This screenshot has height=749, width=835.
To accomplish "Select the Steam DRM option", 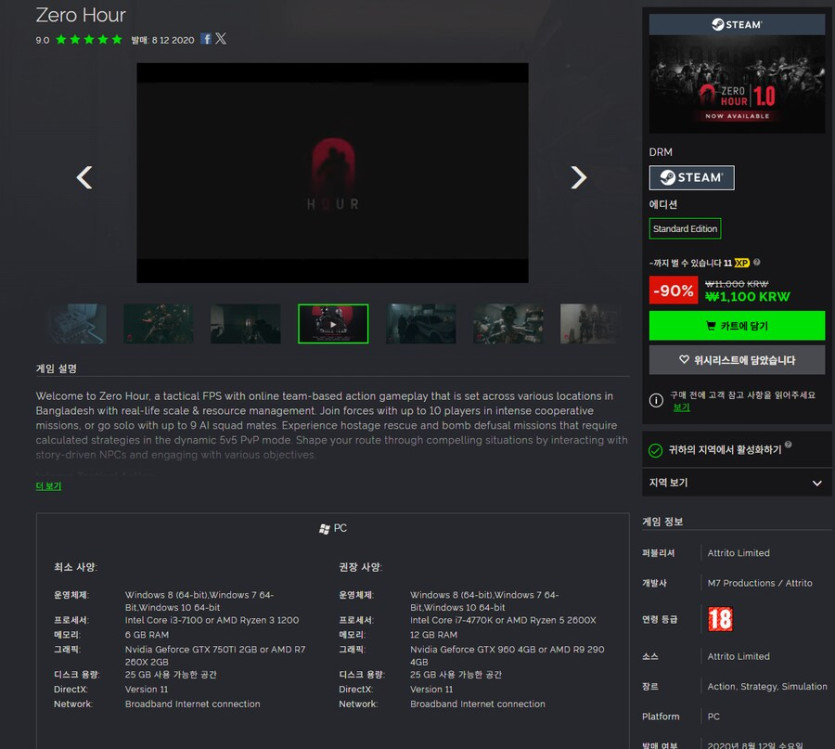I will click(x=691, y=178).
